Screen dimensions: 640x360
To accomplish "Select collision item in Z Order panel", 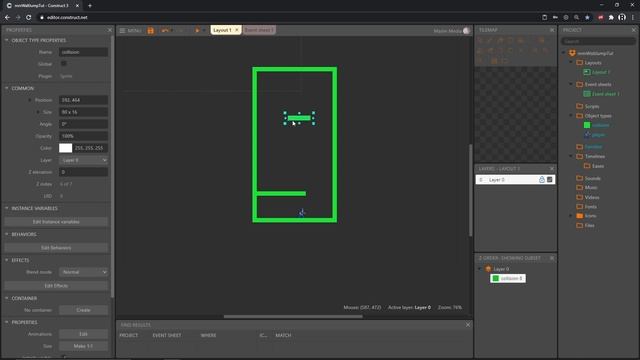I will click(x=508, y=278).
